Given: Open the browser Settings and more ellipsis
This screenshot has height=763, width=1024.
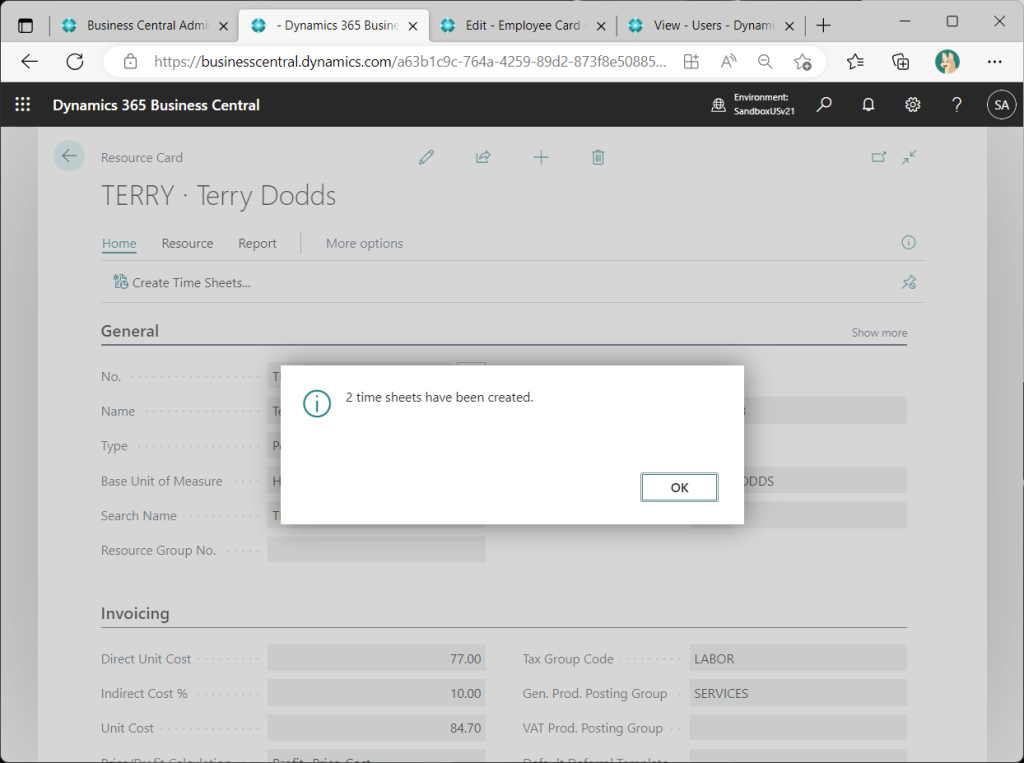Looking at the screenshot, I should 994,62.
